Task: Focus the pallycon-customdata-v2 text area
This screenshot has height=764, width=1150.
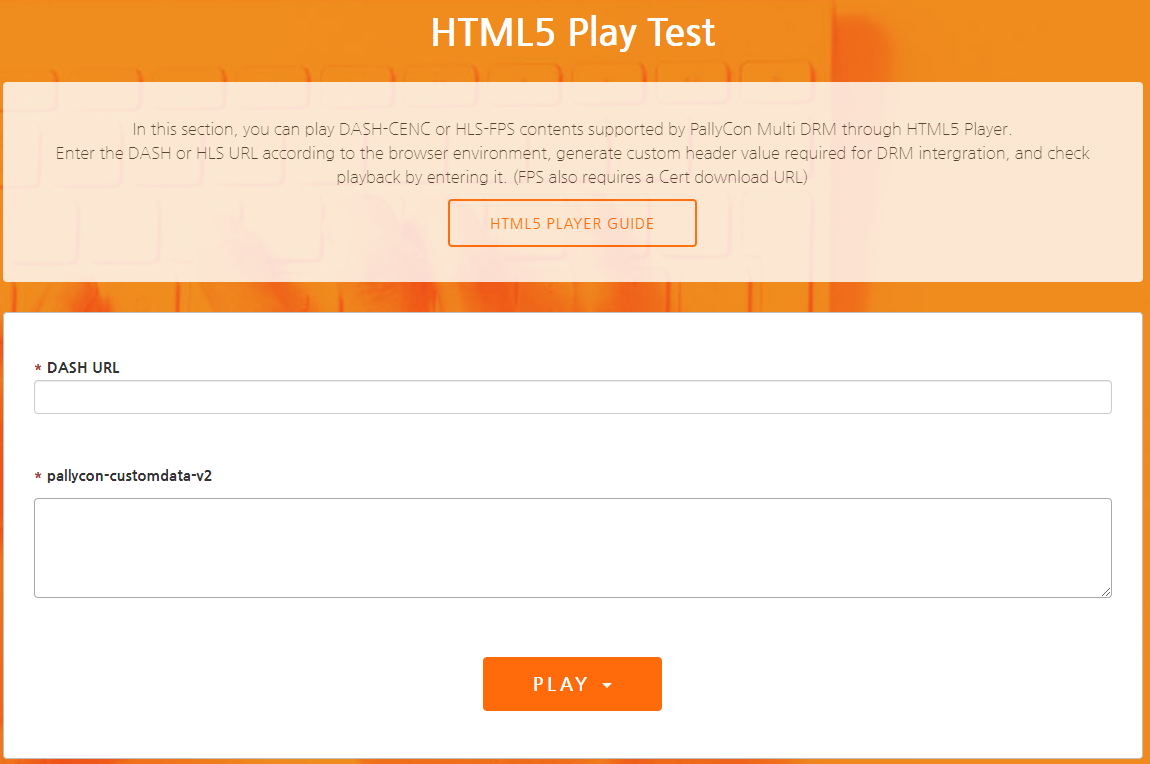Action: coord(572,547)
